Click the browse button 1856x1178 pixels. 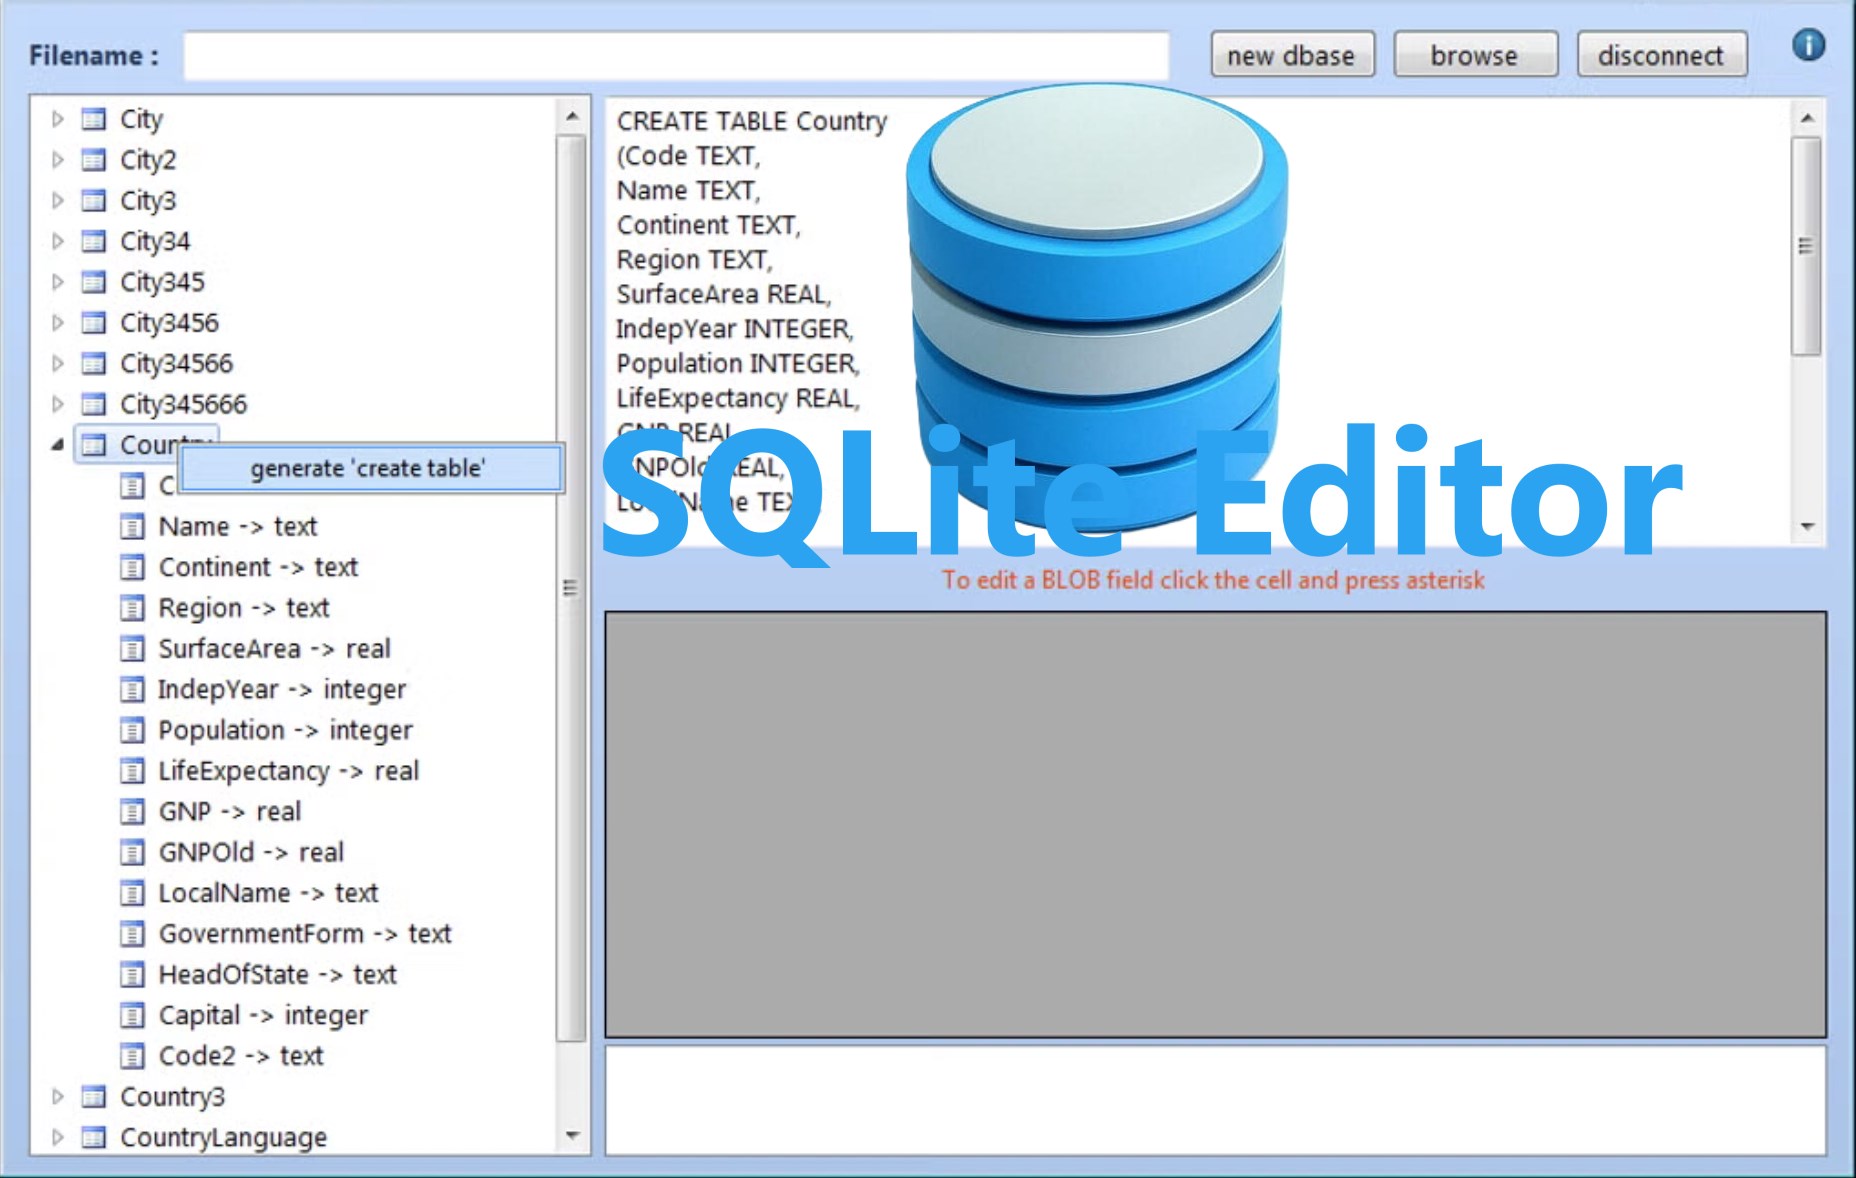(x=1475, y=55)
